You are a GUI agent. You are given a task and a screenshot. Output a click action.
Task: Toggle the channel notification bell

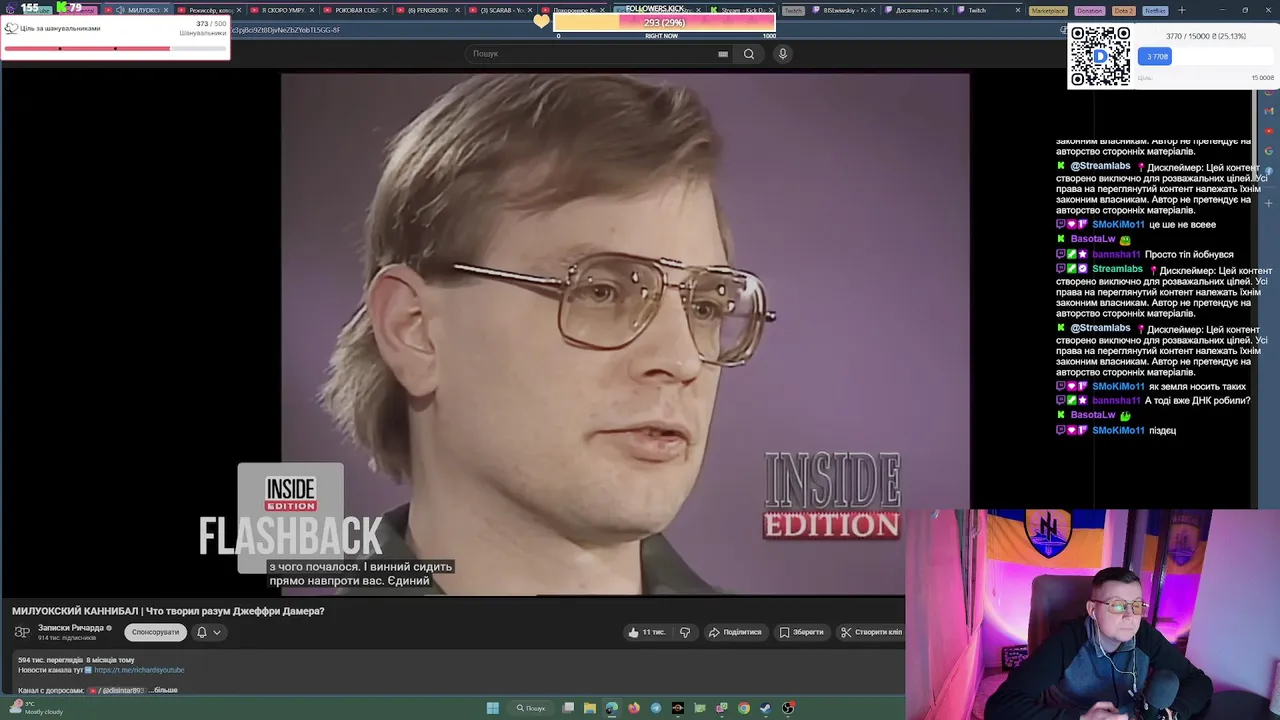pos(202,632)
